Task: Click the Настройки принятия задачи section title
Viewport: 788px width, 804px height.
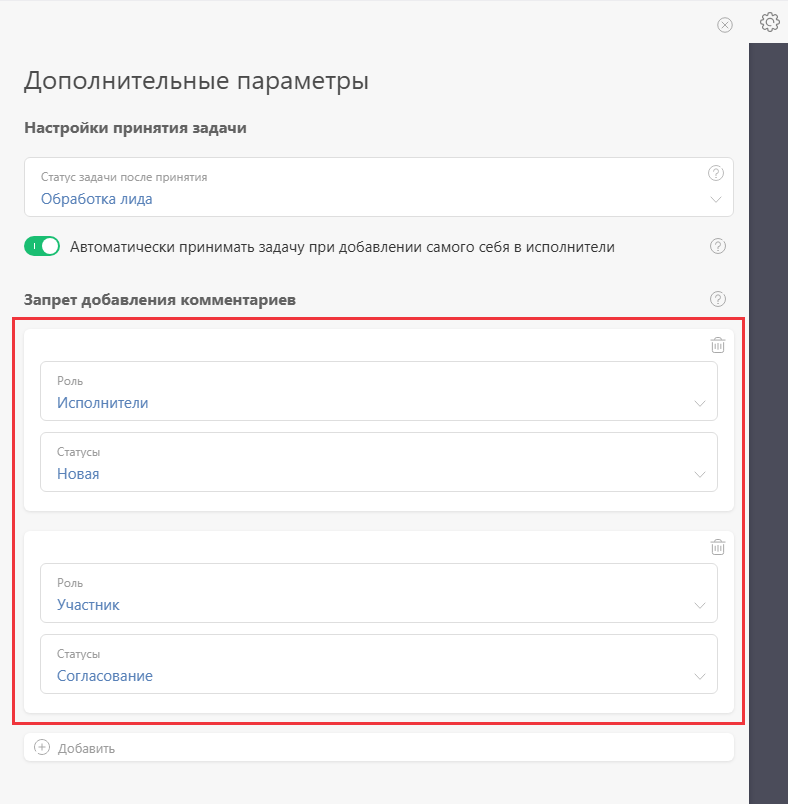Action: tap(135, 128)
